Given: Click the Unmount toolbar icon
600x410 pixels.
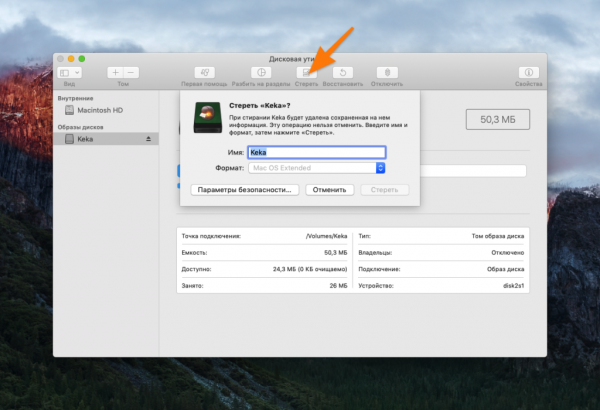Looking at the screenshot, I should (387, 72).
